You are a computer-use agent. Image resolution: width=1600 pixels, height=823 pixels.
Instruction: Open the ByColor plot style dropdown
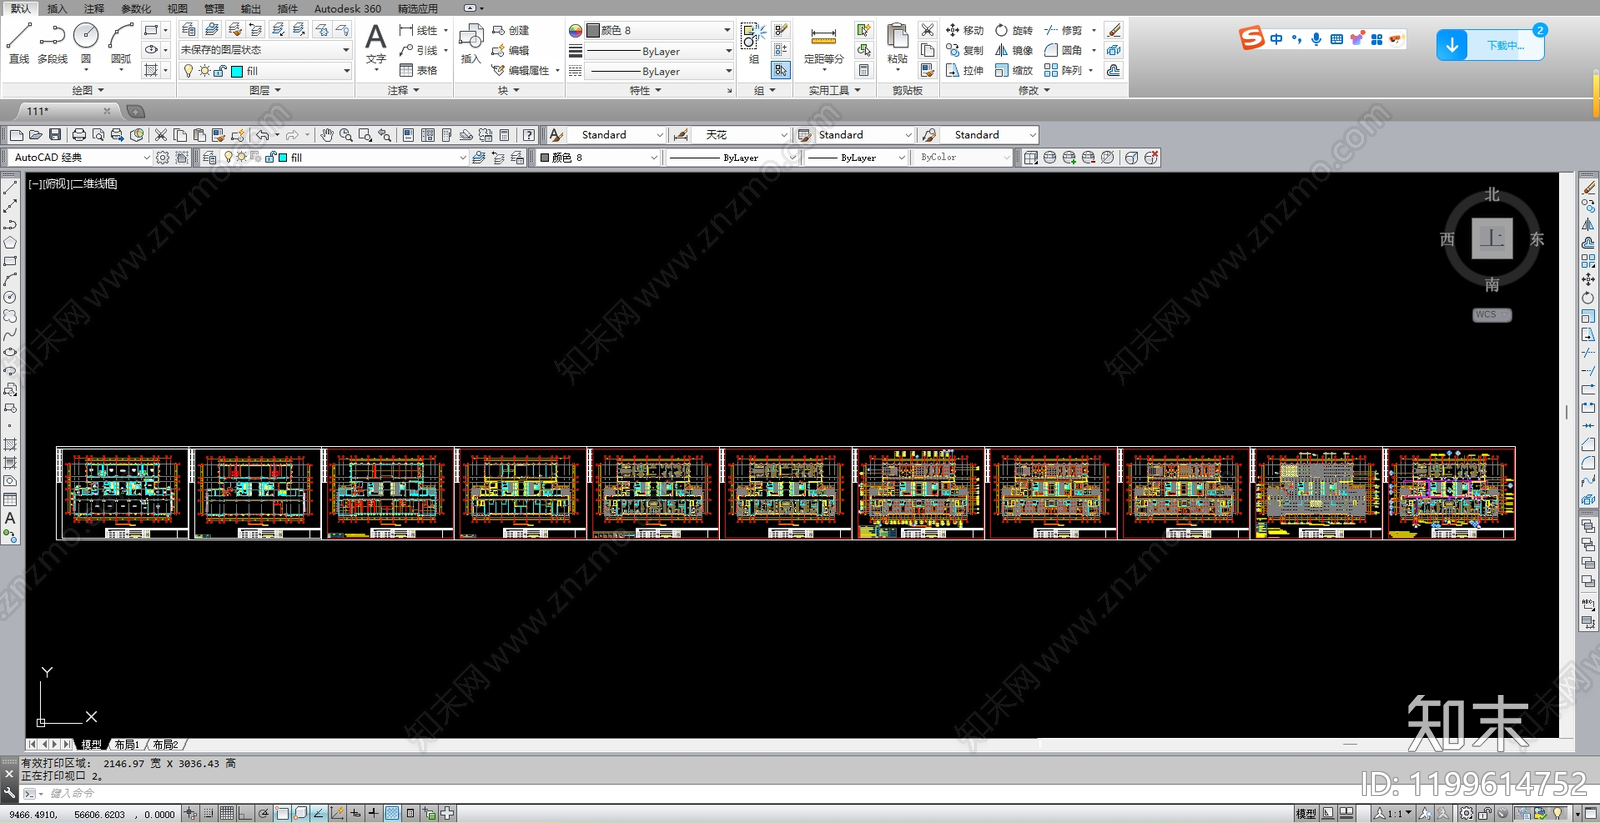tap(964, 157)
